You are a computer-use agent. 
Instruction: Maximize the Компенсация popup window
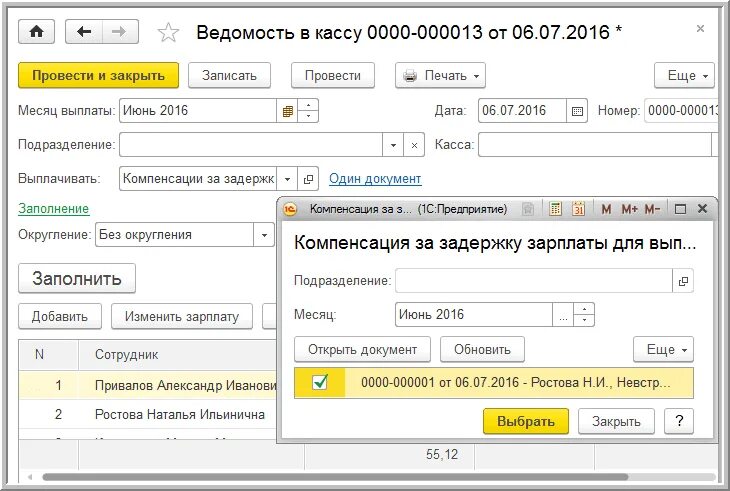[x=680, y=209]
